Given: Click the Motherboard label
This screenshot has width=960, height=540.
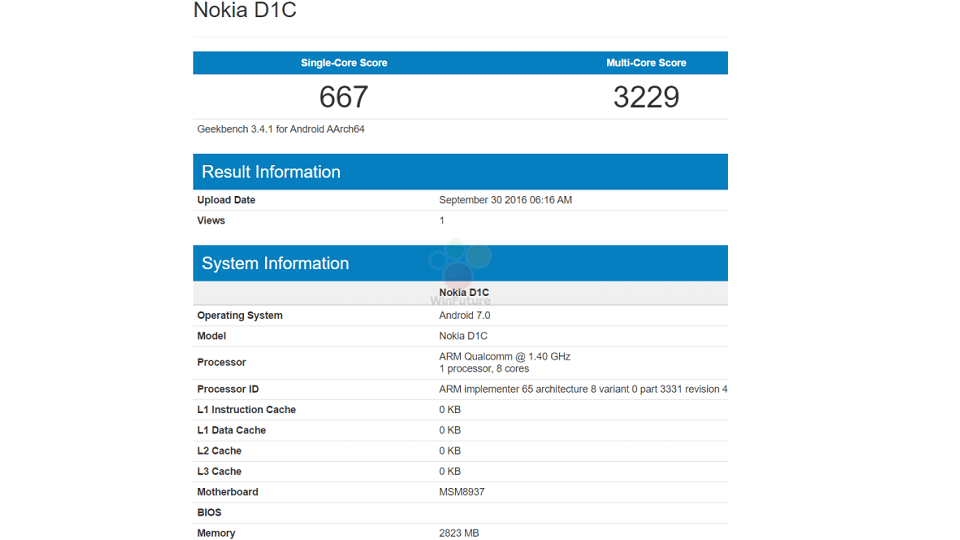Looking at the screenshot, I should tap(228, 492).
